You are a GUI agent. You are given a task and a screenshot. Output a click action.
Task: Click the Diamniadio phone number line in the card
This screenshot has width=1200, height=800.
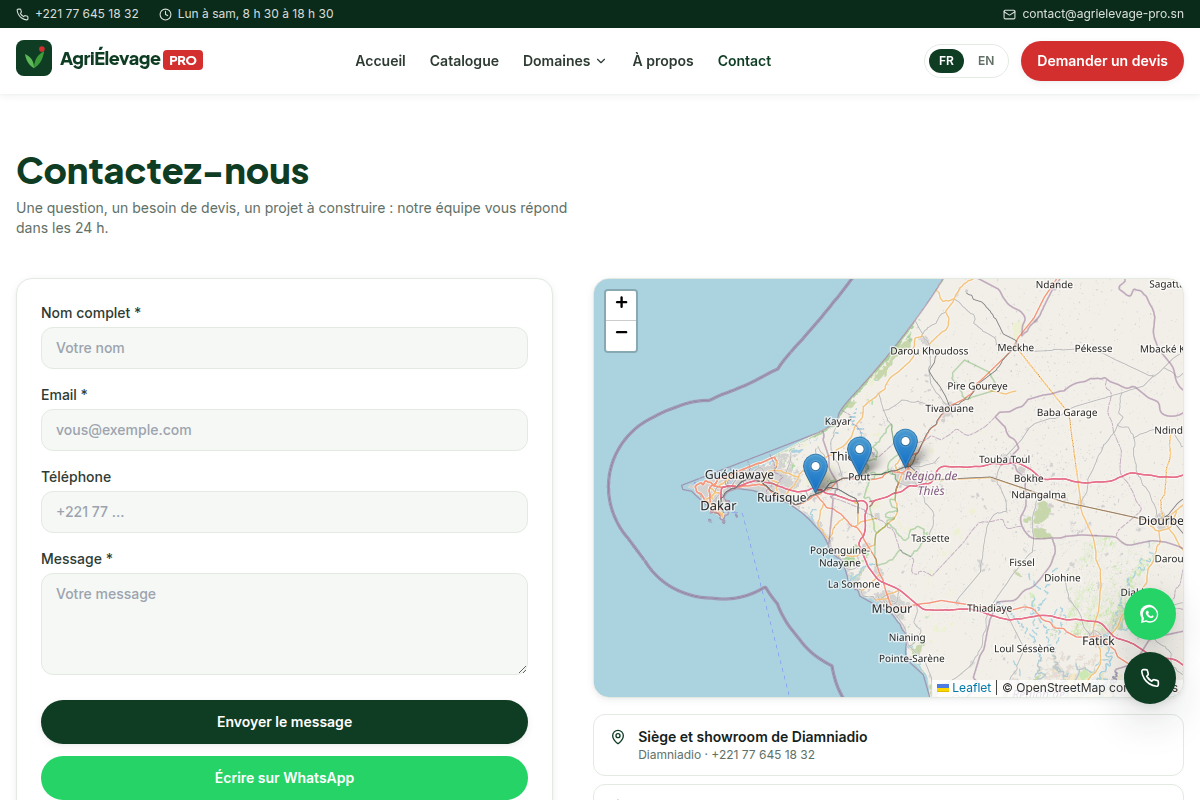[727, 755]
